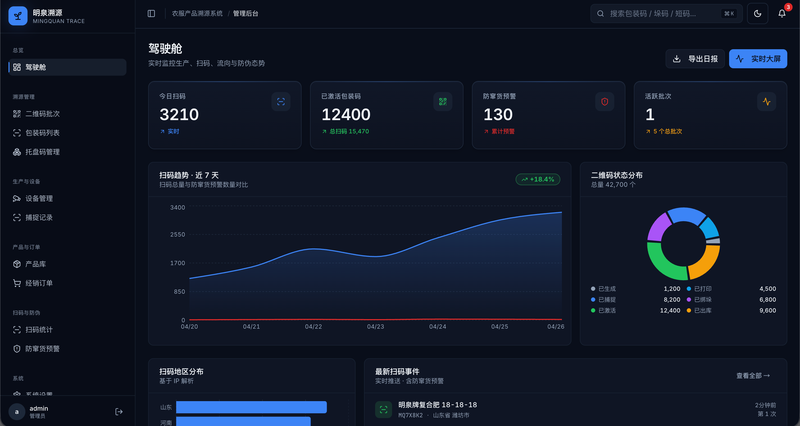Toggle the sidebar collapse icon

(x=151, y=13)
